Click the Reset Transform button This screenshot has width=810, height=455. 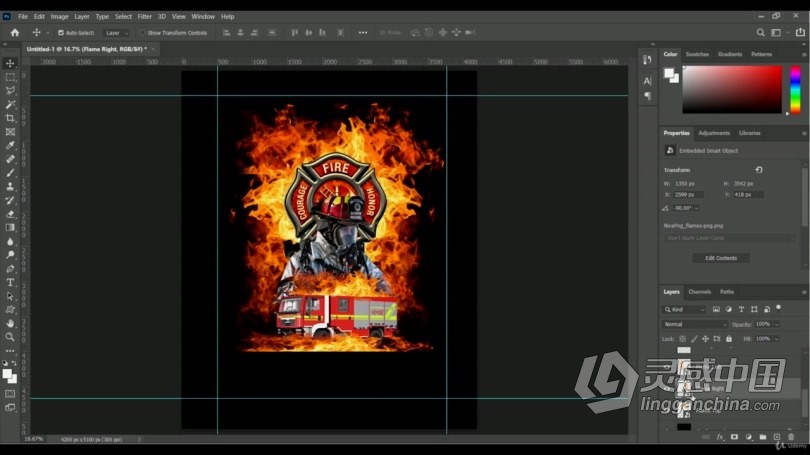tap(759, 169)
